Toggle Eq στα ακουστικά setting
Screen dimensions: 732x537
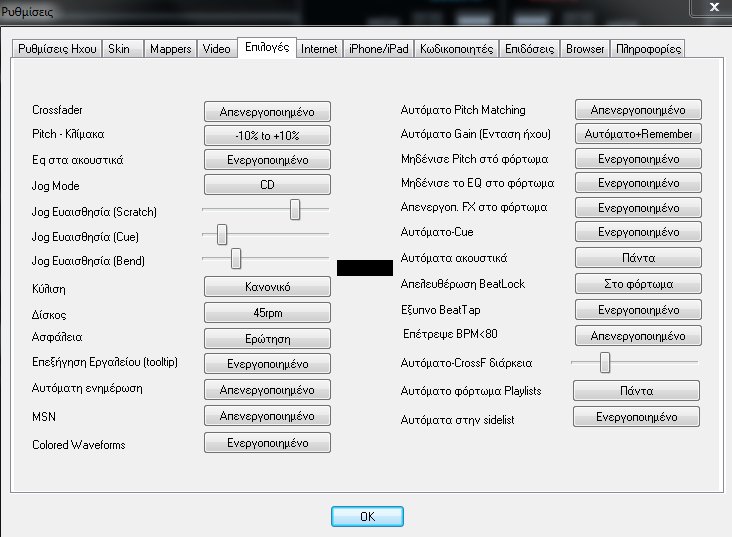pyautogui.click(x=267, y=160)
